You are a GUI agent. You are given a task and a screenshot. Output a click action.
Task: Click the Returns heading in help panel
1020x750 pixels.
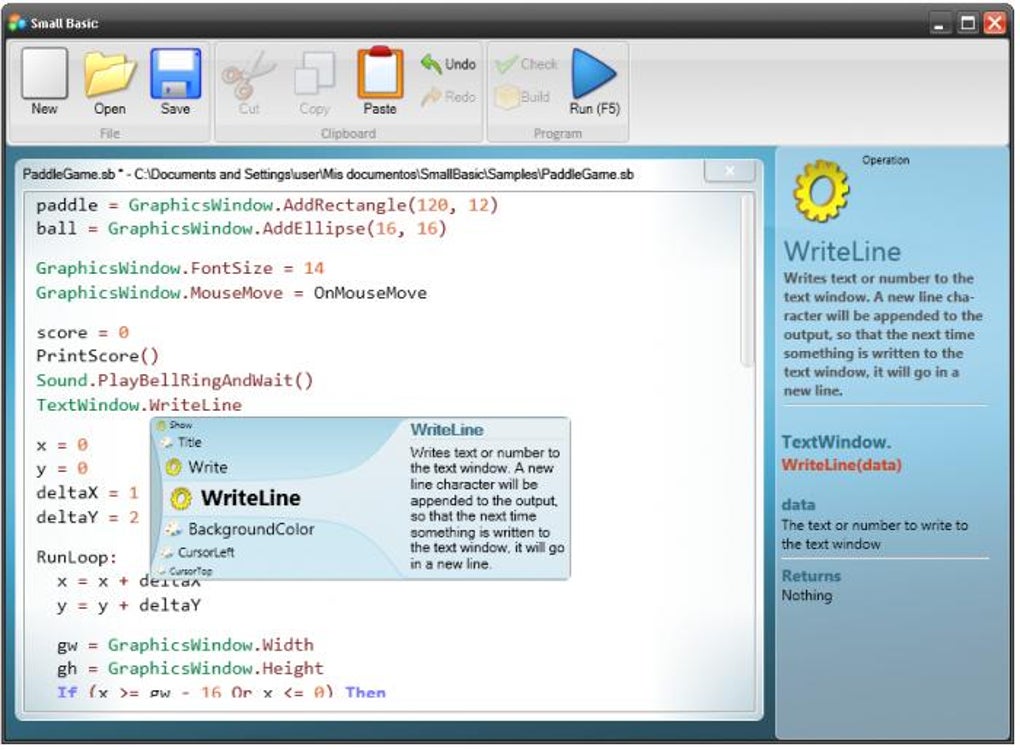(811, 576)
